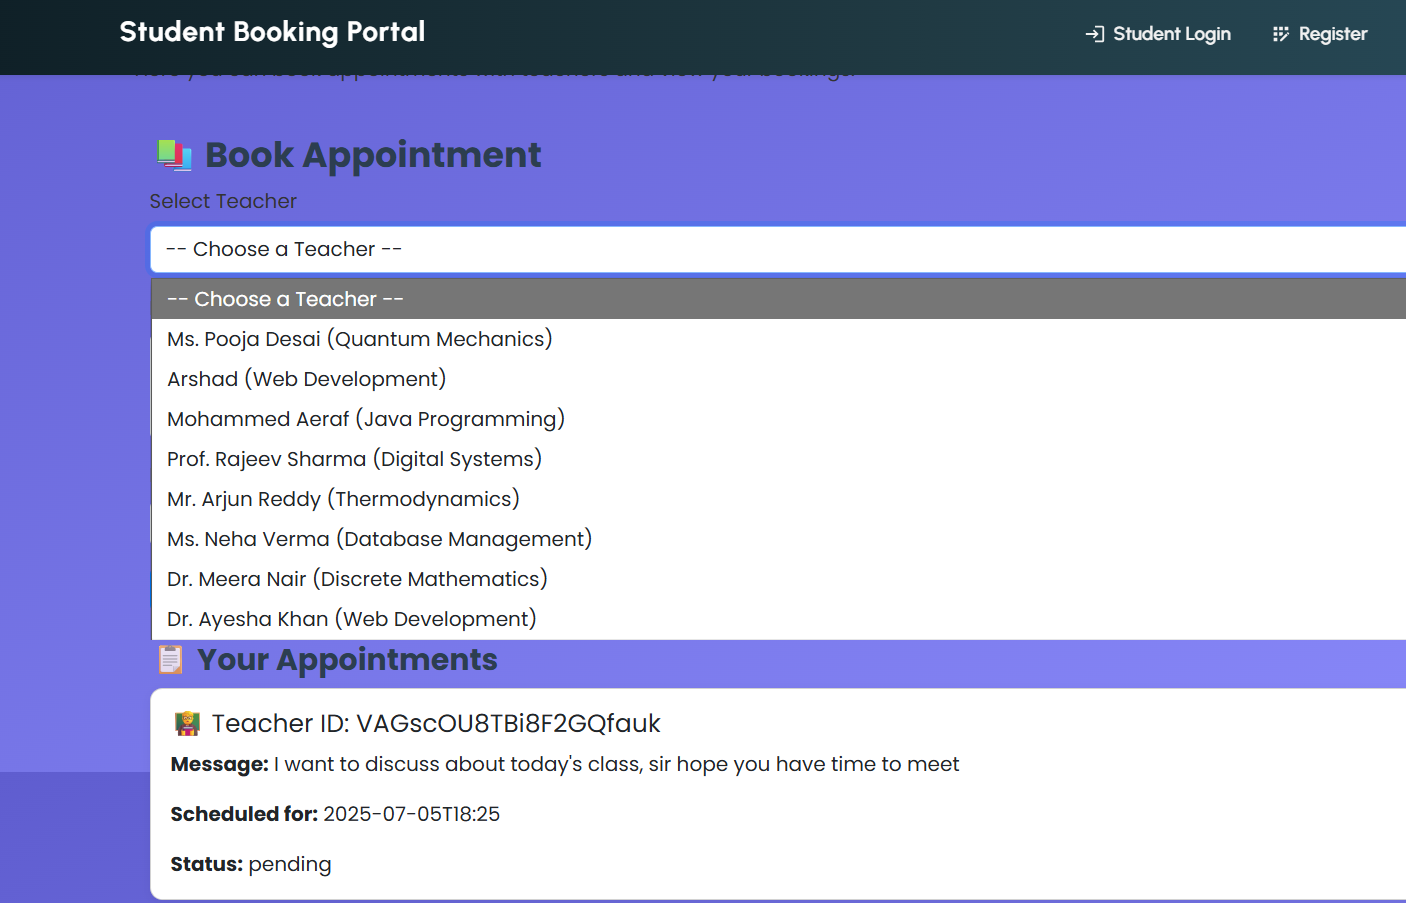Click the Register grid icon
The height and width of the screenshot is (903, 1406).
(1280, 34)
